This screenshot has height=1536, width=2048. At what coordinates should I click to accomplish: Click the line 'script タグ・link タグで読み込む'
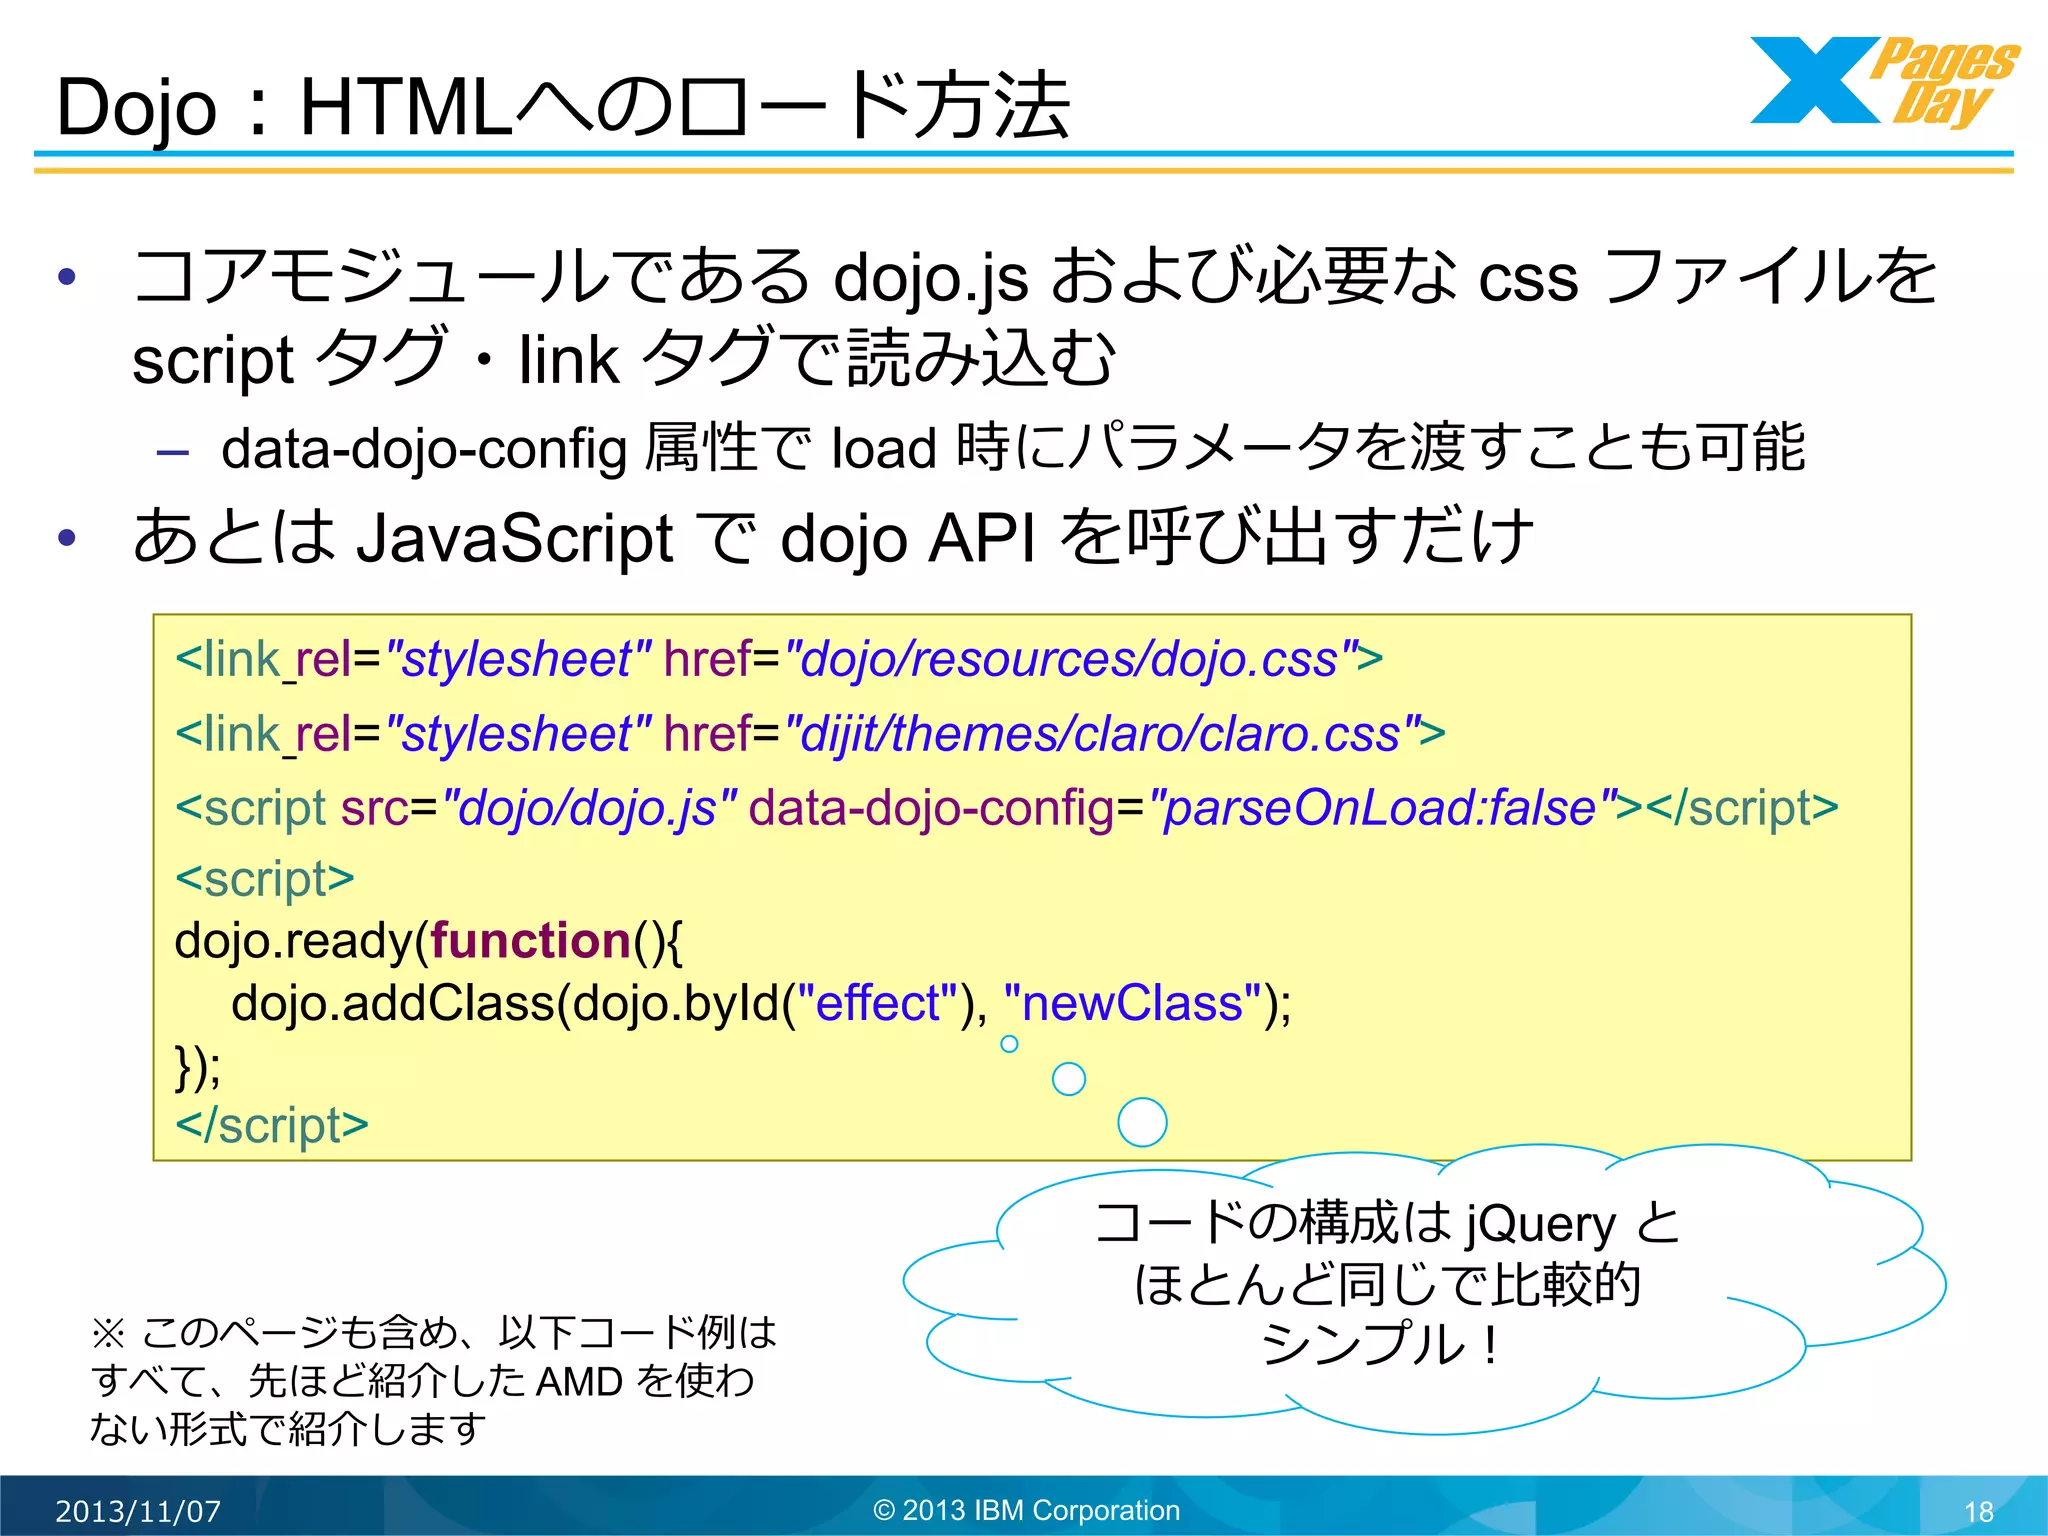pyautogui.click(x=624, y=359)
